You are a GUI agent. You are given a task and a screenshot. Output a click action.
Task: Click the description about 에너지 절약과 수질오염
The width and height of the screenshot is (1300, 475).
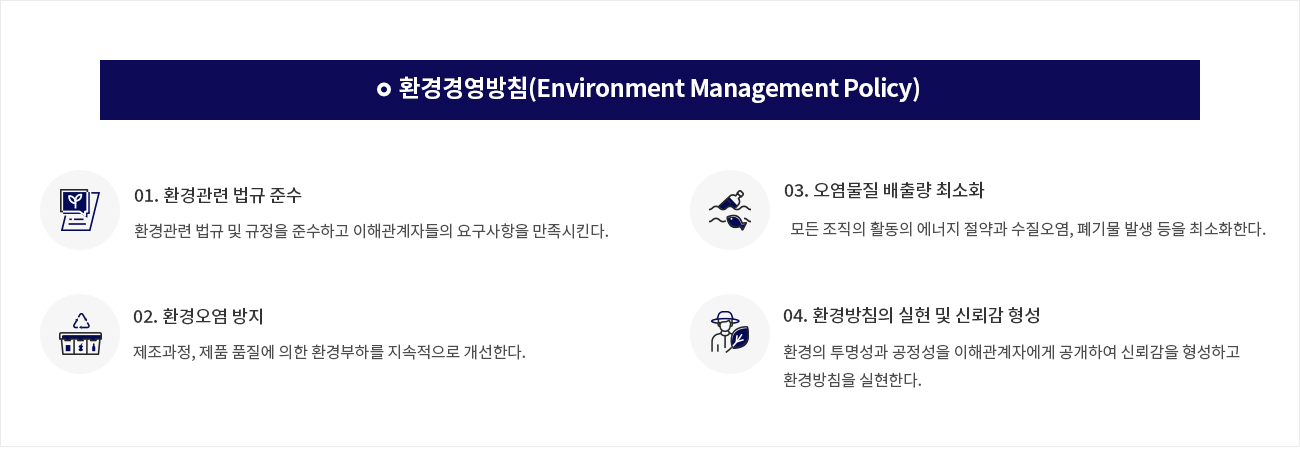1027,229
